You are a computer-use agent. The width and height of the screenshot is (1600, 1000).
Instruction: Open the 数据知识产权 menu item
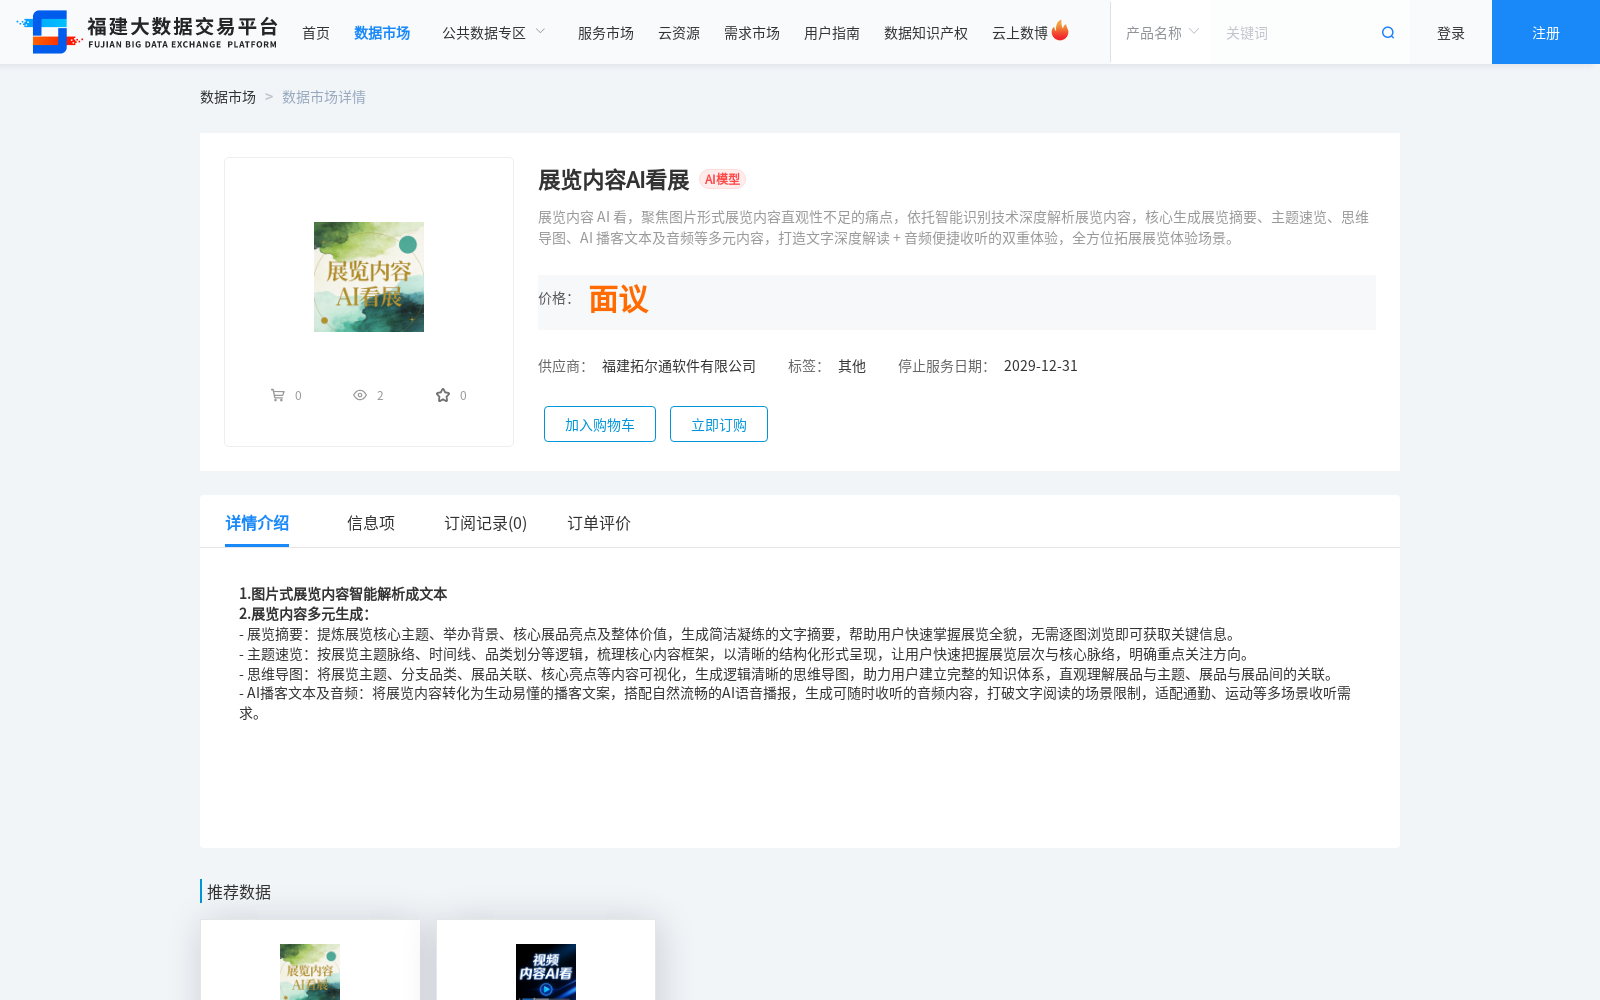tap(926, 33)
